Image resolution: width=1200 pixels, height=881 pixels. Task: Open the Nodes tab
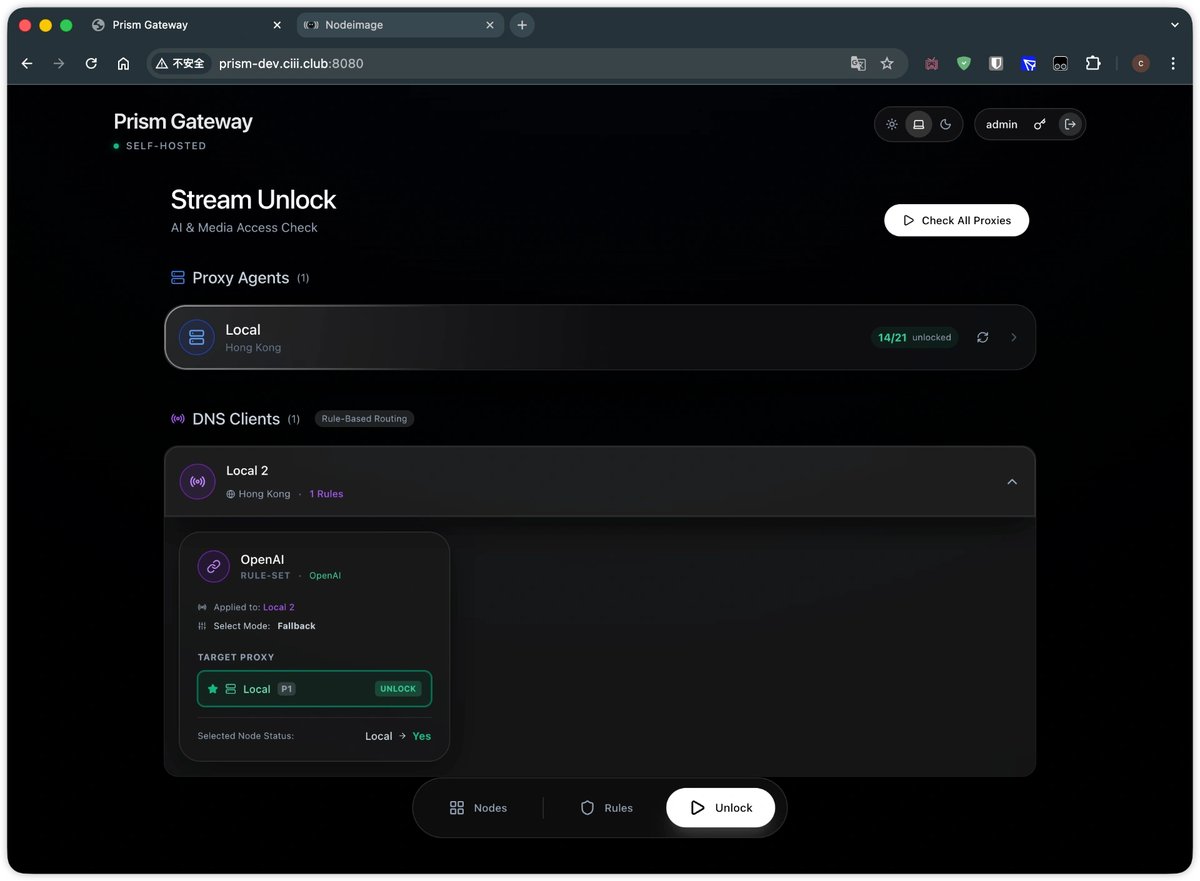[x=478, y=808]
